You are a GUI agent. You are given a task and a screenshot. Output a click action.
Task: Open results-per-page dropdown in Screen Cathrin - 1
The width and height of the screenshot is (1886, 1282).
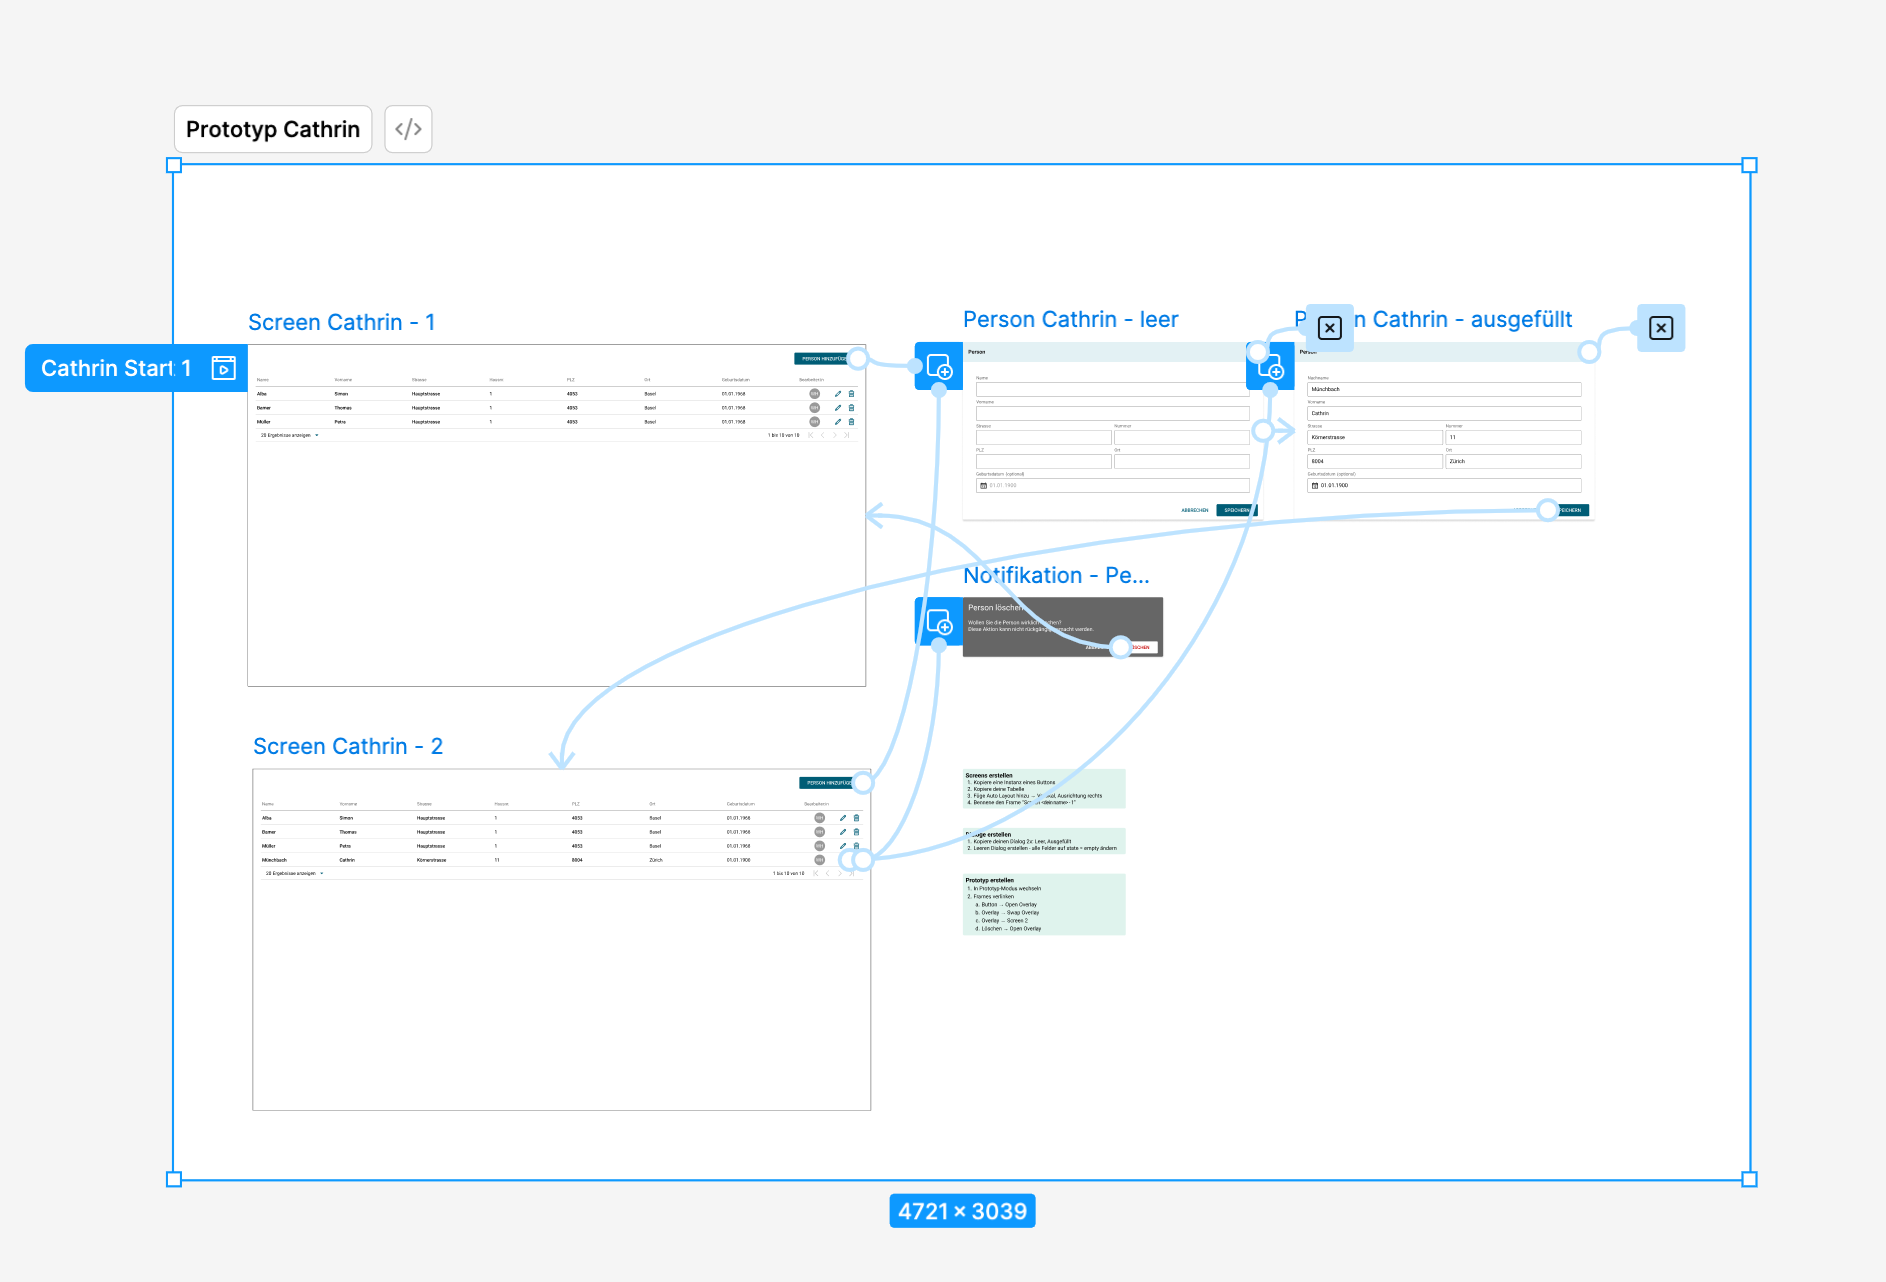pyautogui.click(x=317, y=435)
